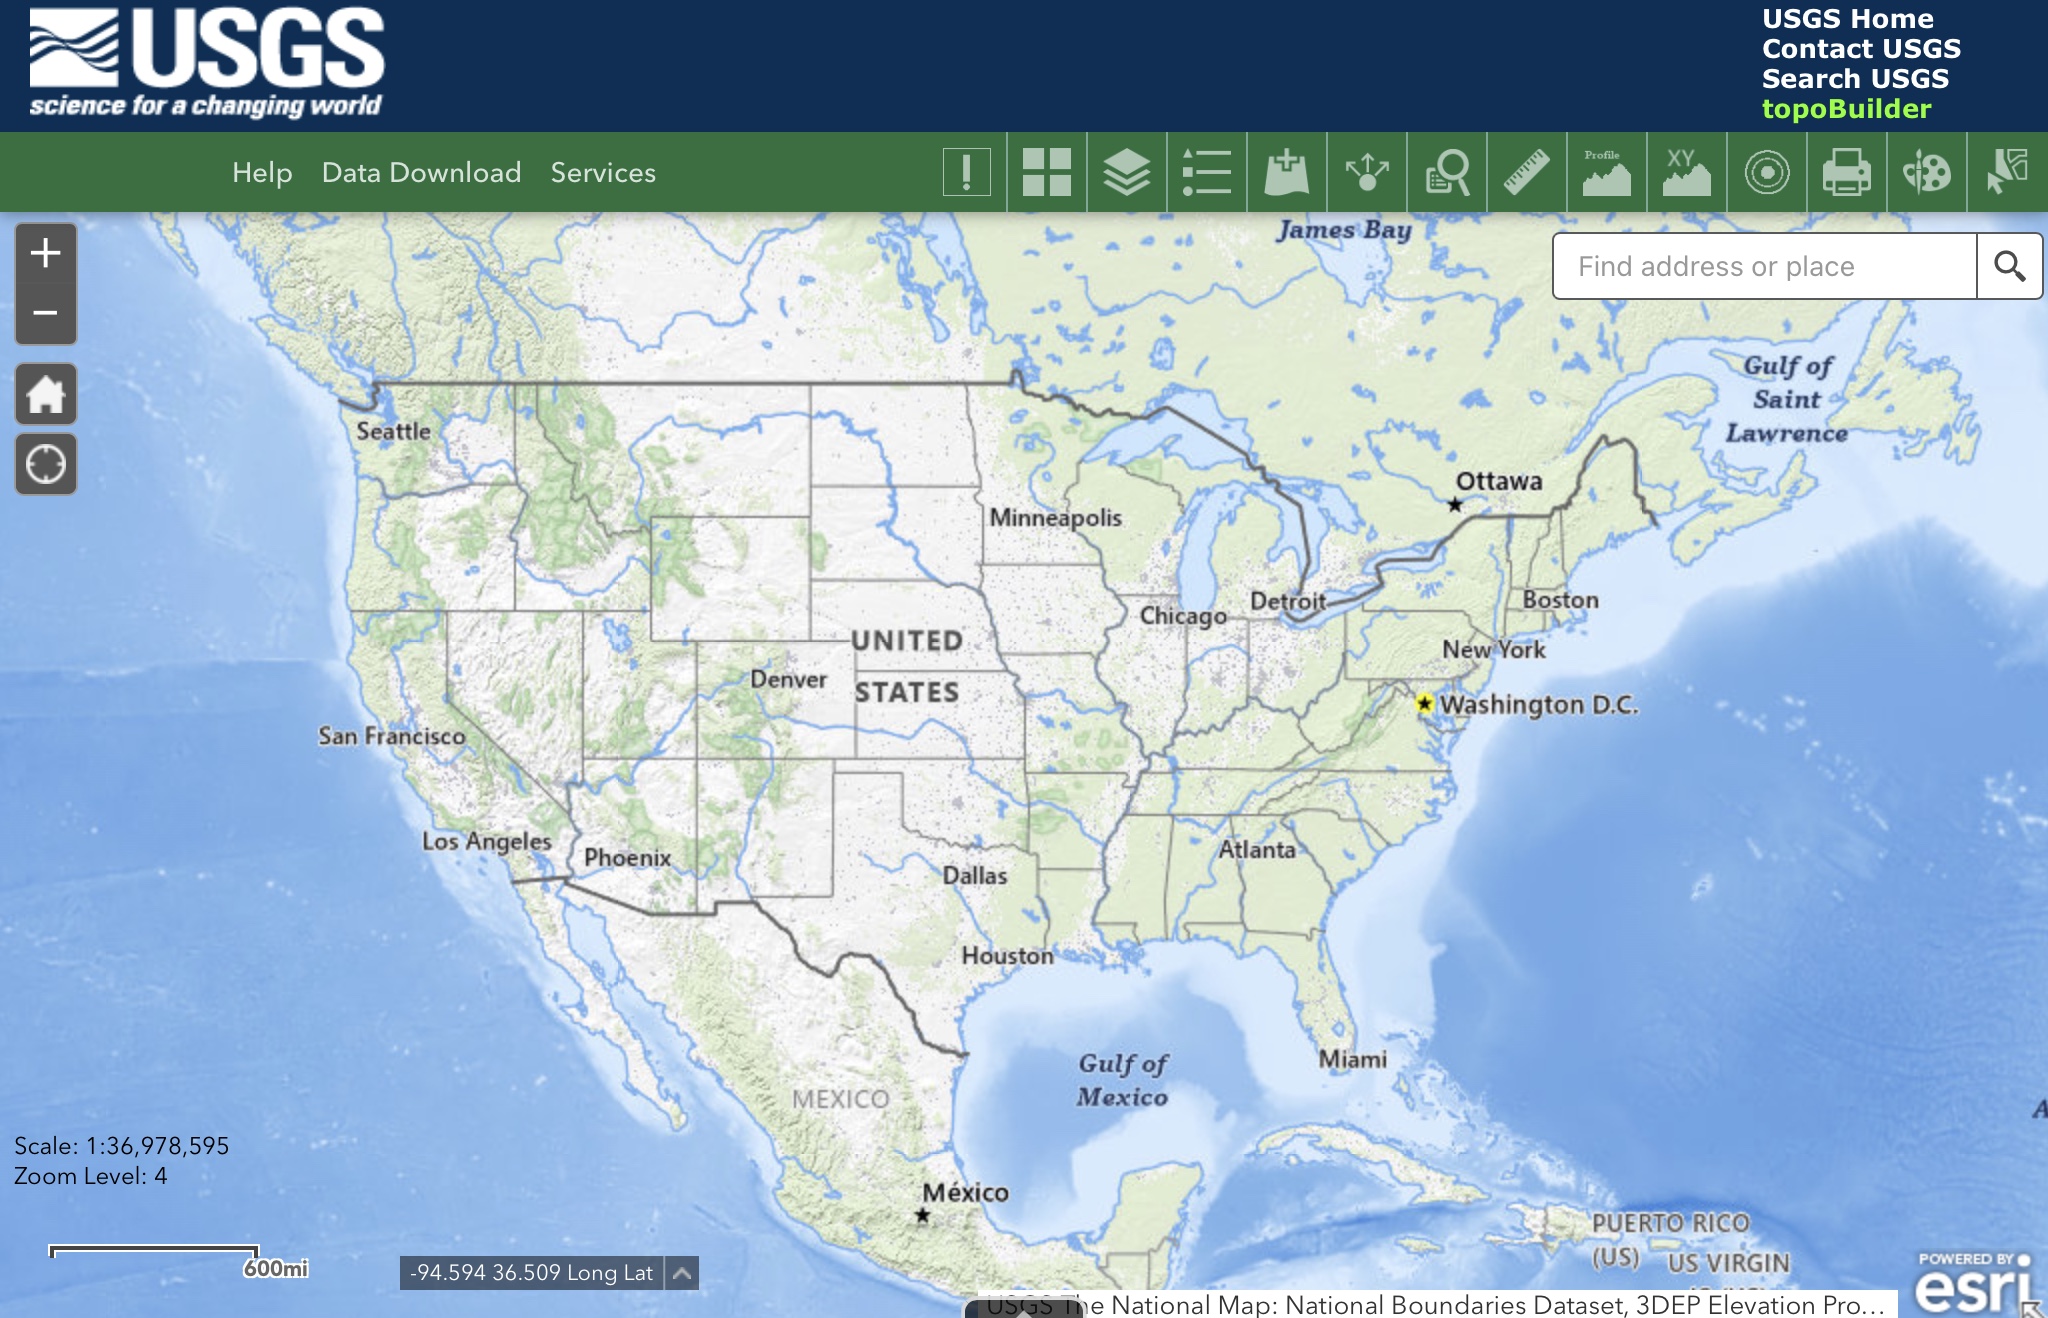Viewport: 2048px width, 1318px height.
Task: Click the search magnifier button
Action: (2009, 266)
